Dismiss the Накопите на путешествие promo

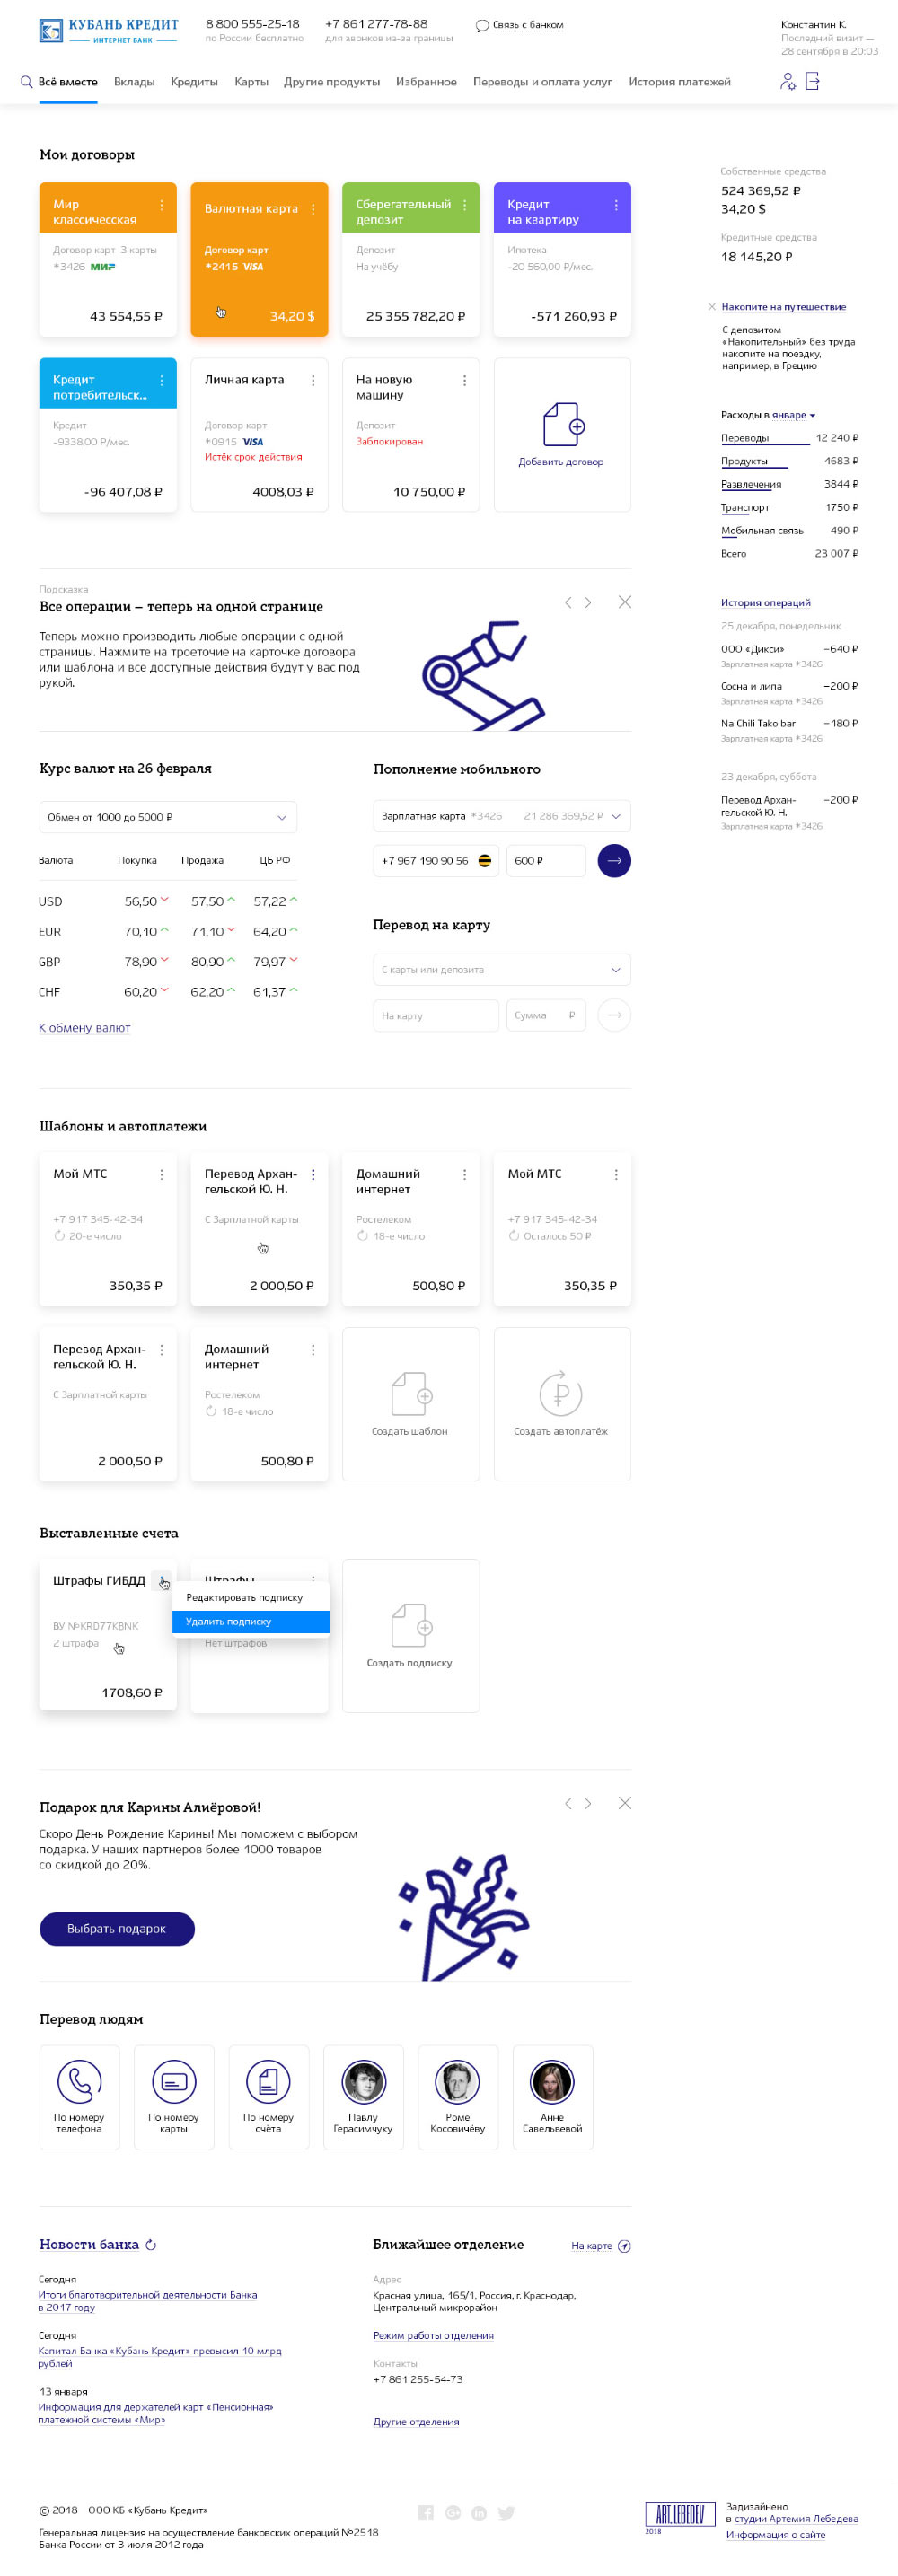(x=711, y=307)
